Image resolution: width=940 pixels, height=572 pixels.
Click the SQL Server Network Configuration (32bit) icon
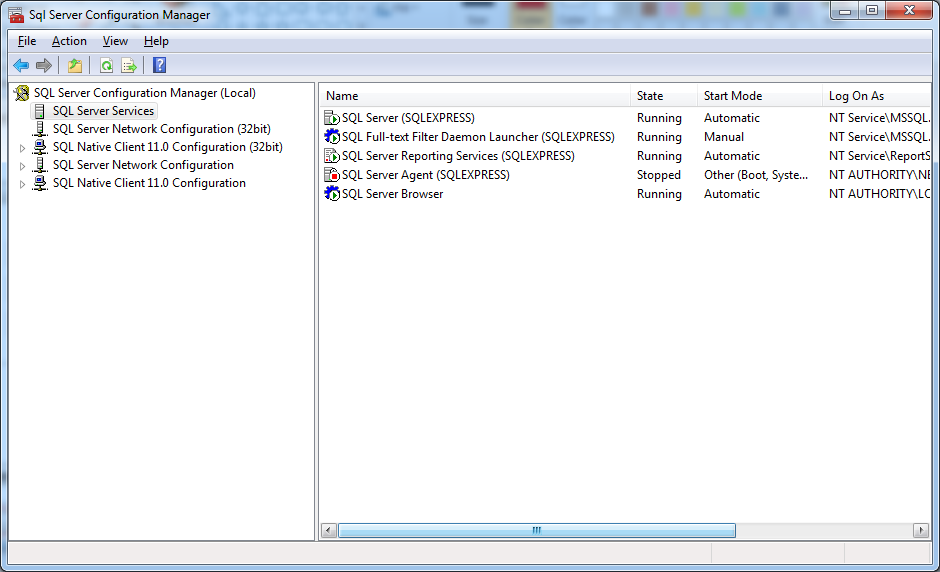pos(40,129)
